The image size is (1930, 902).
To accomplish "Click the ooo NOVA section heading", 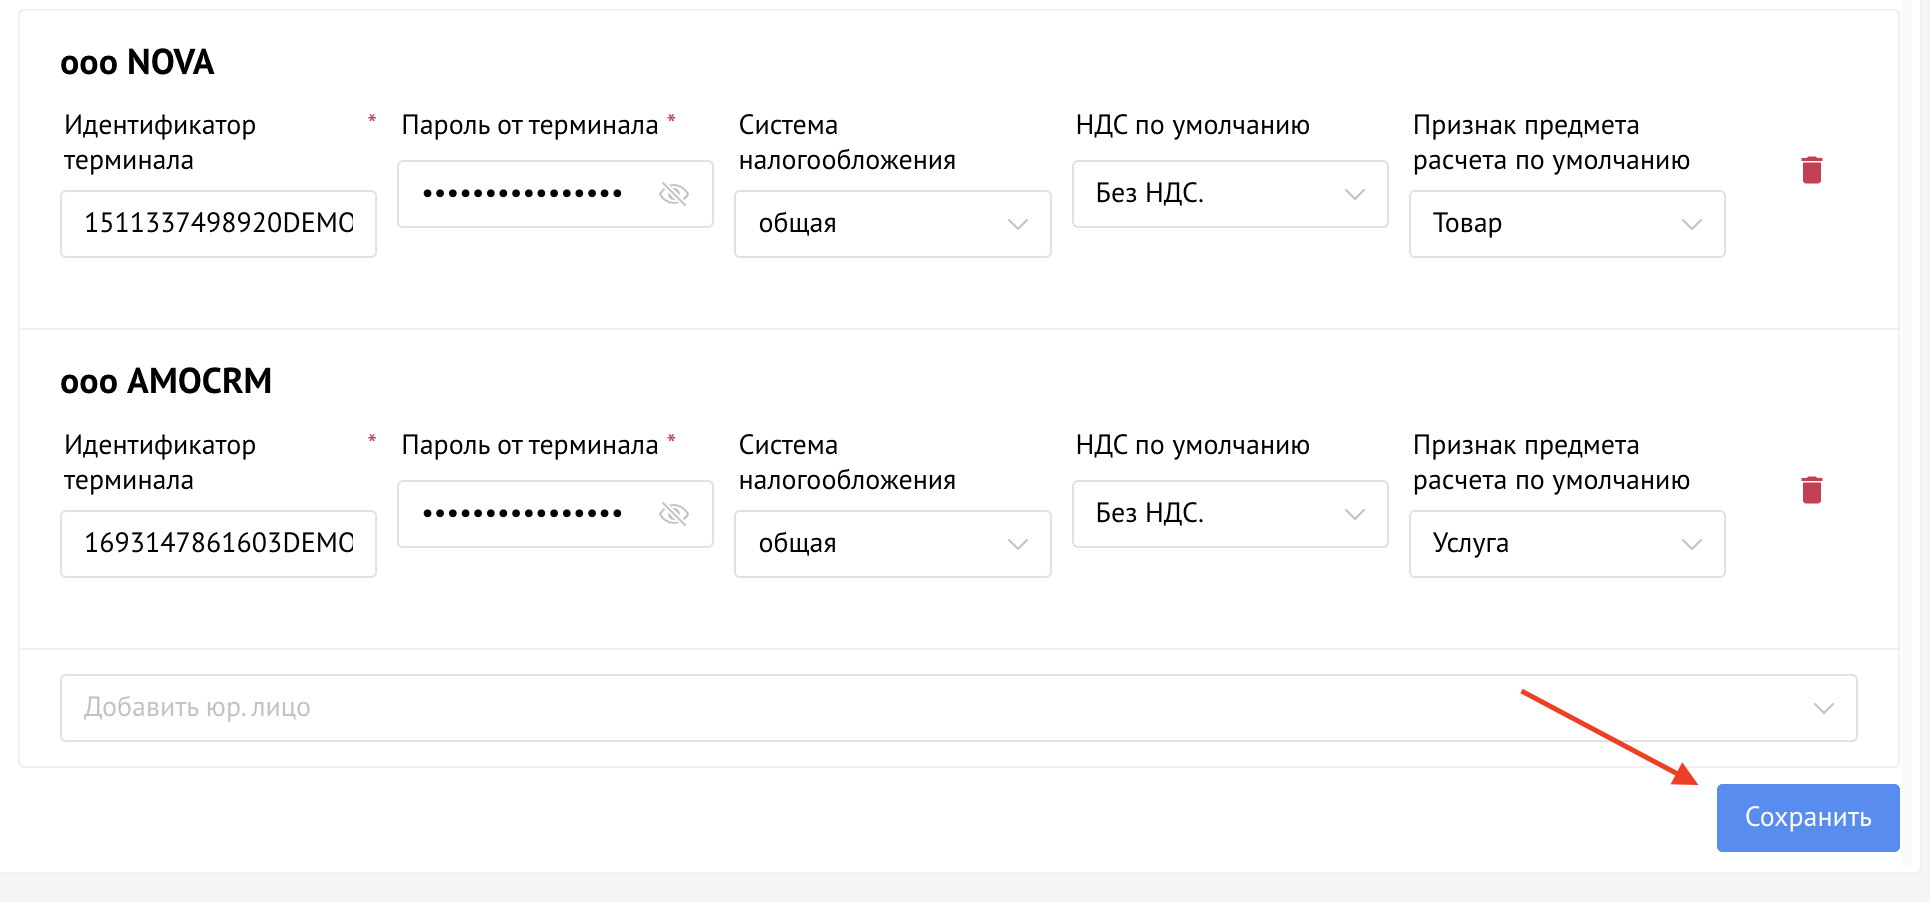I will pos(137,63).
